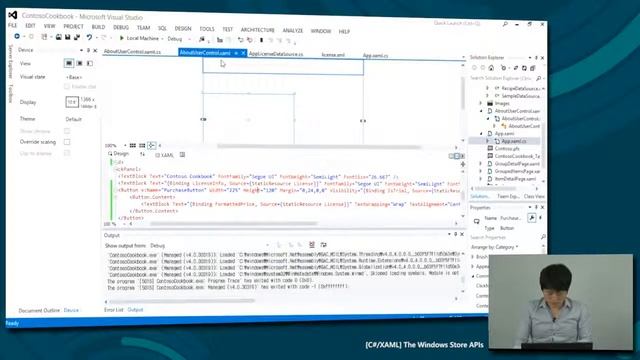Toggle the checkbox under Visual state
The width and height of the screenshot is (640, 360).
coord(67,87)
